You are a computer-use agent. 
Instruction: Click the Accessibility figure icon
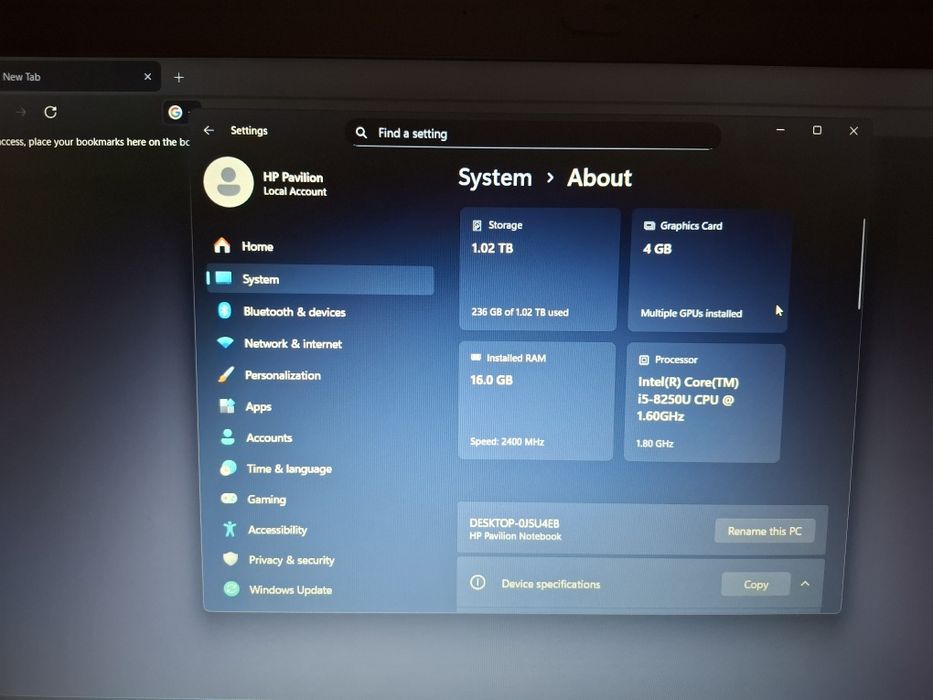click(x=230, y=529)
